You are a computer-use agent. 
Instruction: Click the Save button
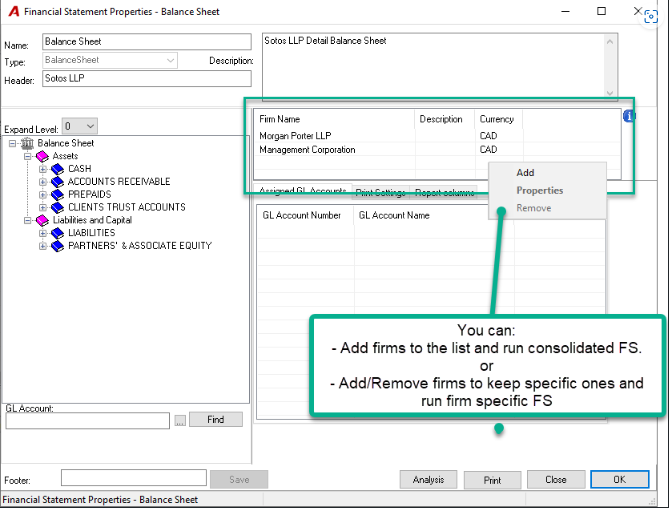[x=239, y=479]
